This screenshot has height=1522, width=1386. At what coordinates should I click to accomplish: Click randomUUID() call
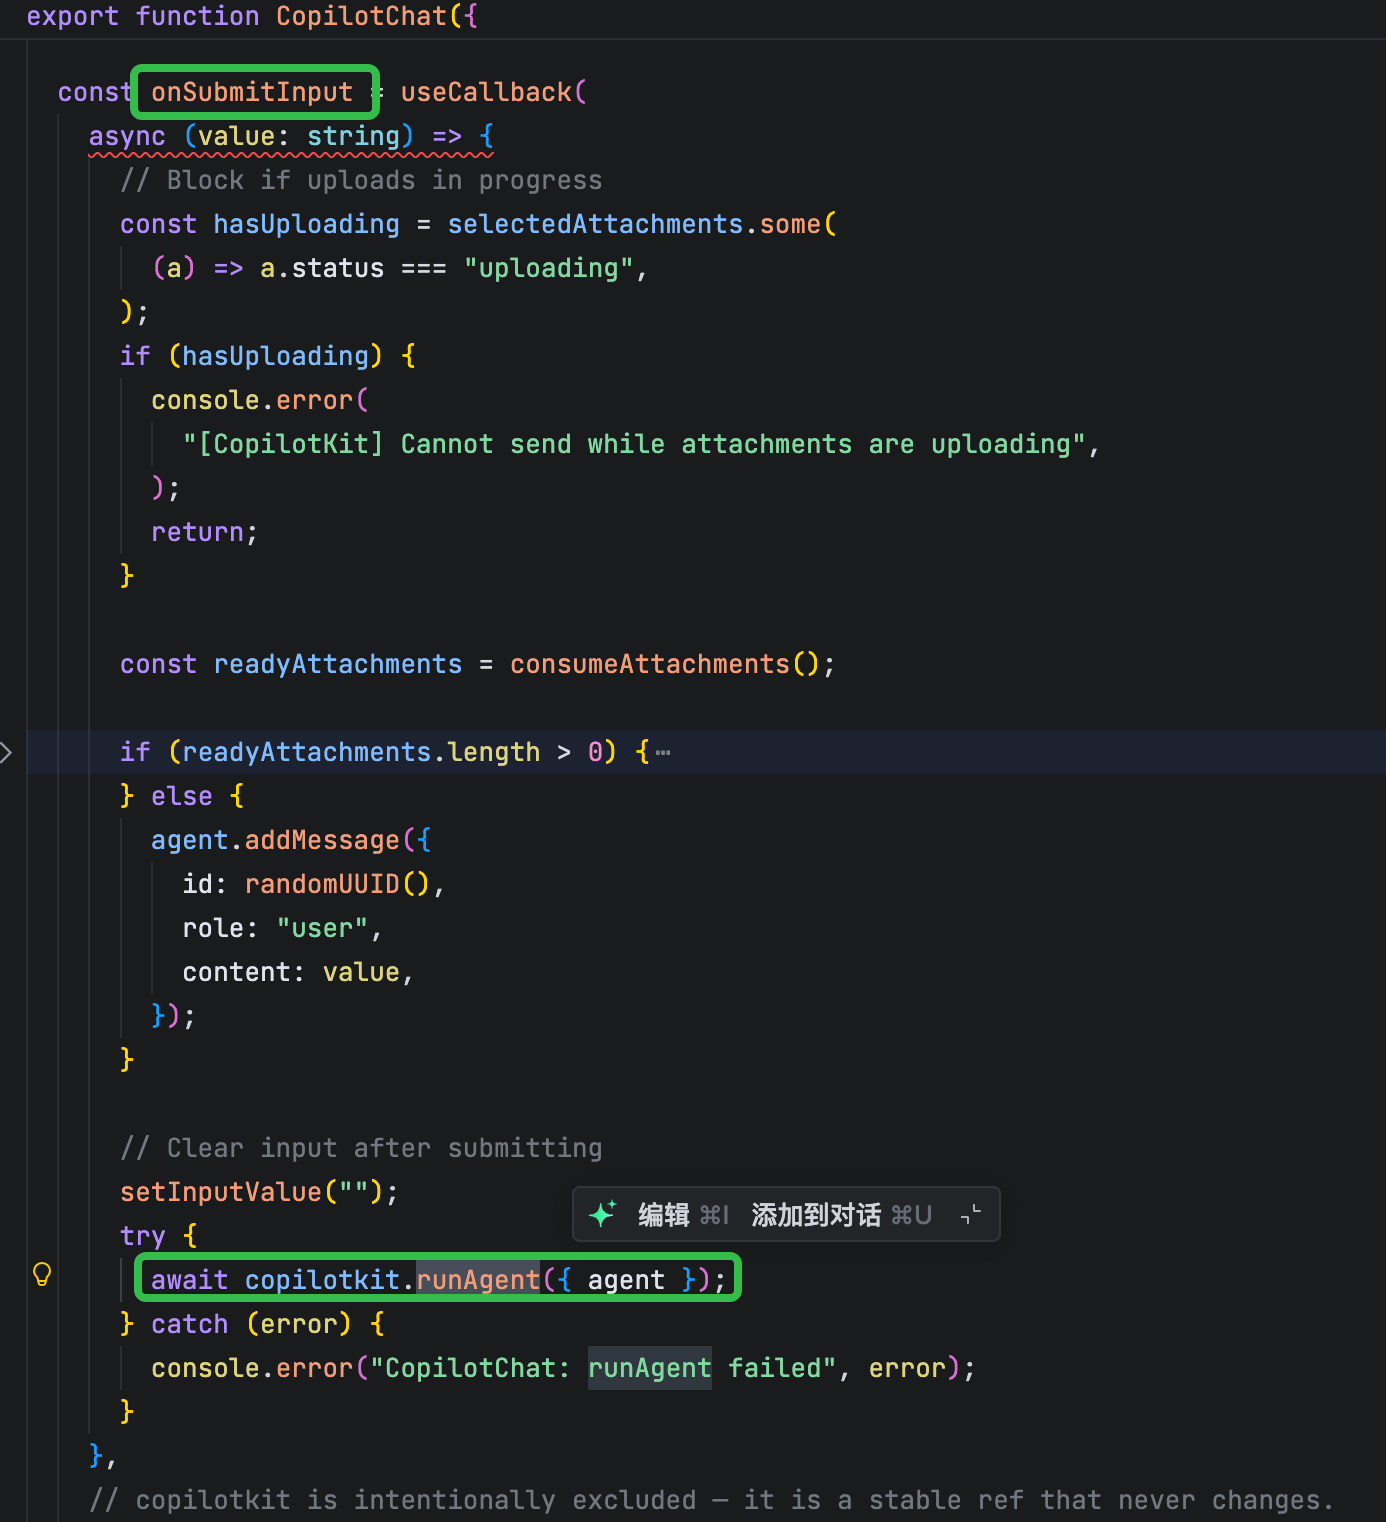337,884
